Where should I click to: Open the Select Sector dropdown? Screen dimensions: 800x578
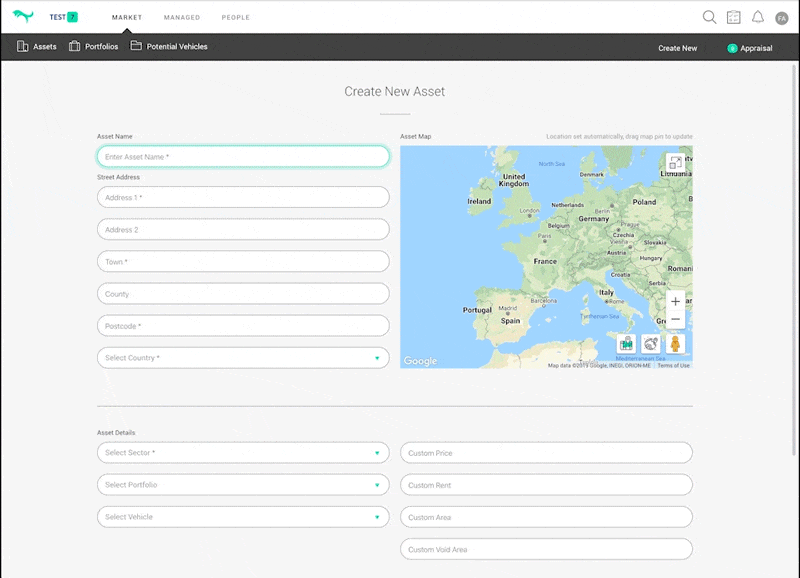click(243, 453)
